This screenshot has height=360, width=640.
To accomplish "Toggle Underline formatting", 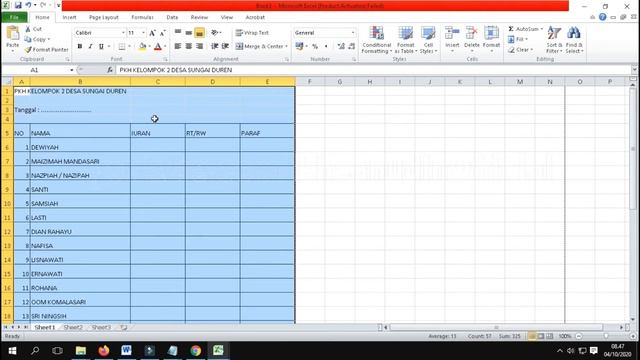I will pos(101,47).
